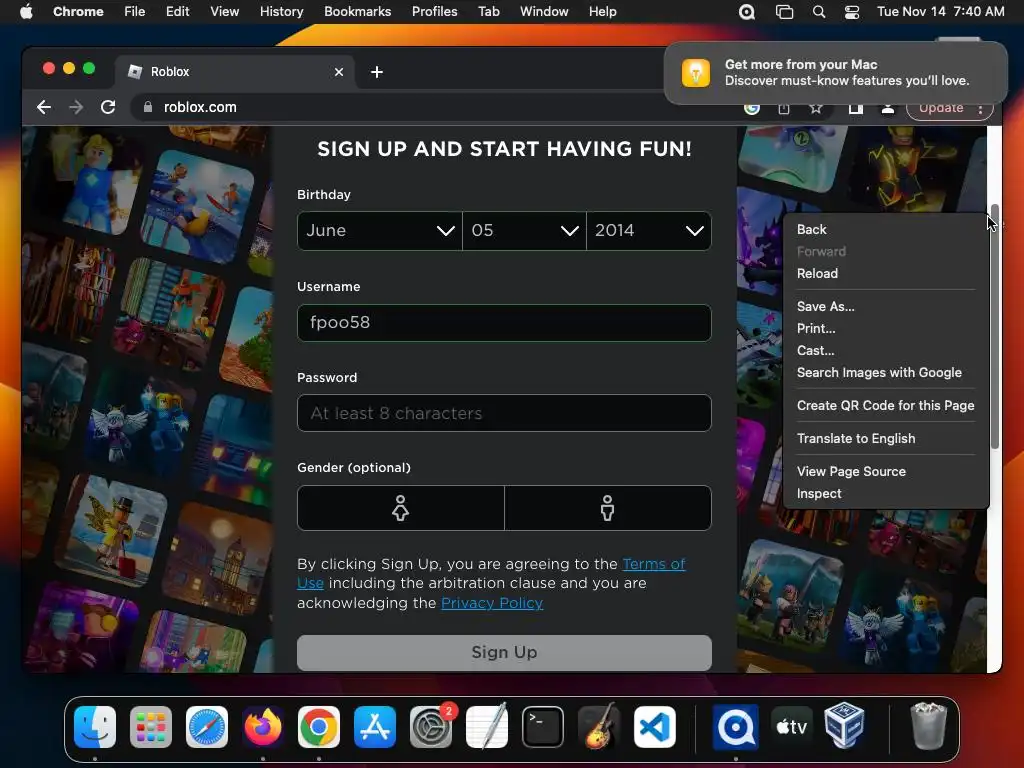Image resolution: width=1024 pixels, height=768 pixels.
Task: Click the lock icon beside roblox.com
Action: pos(148,107)
